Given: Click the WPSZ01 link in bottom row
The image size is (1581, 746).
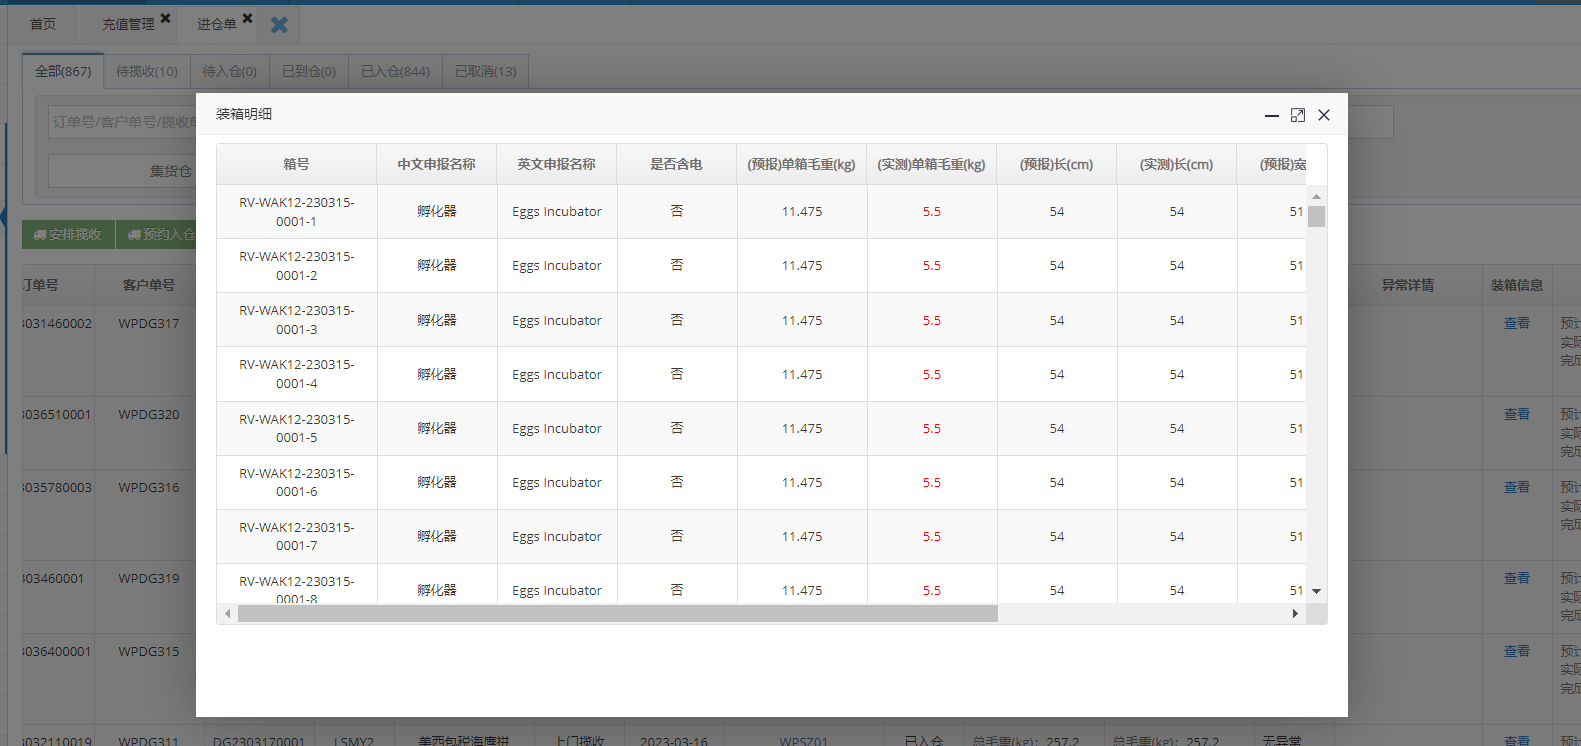Looking at the screenshot, I should coord(804,741).
